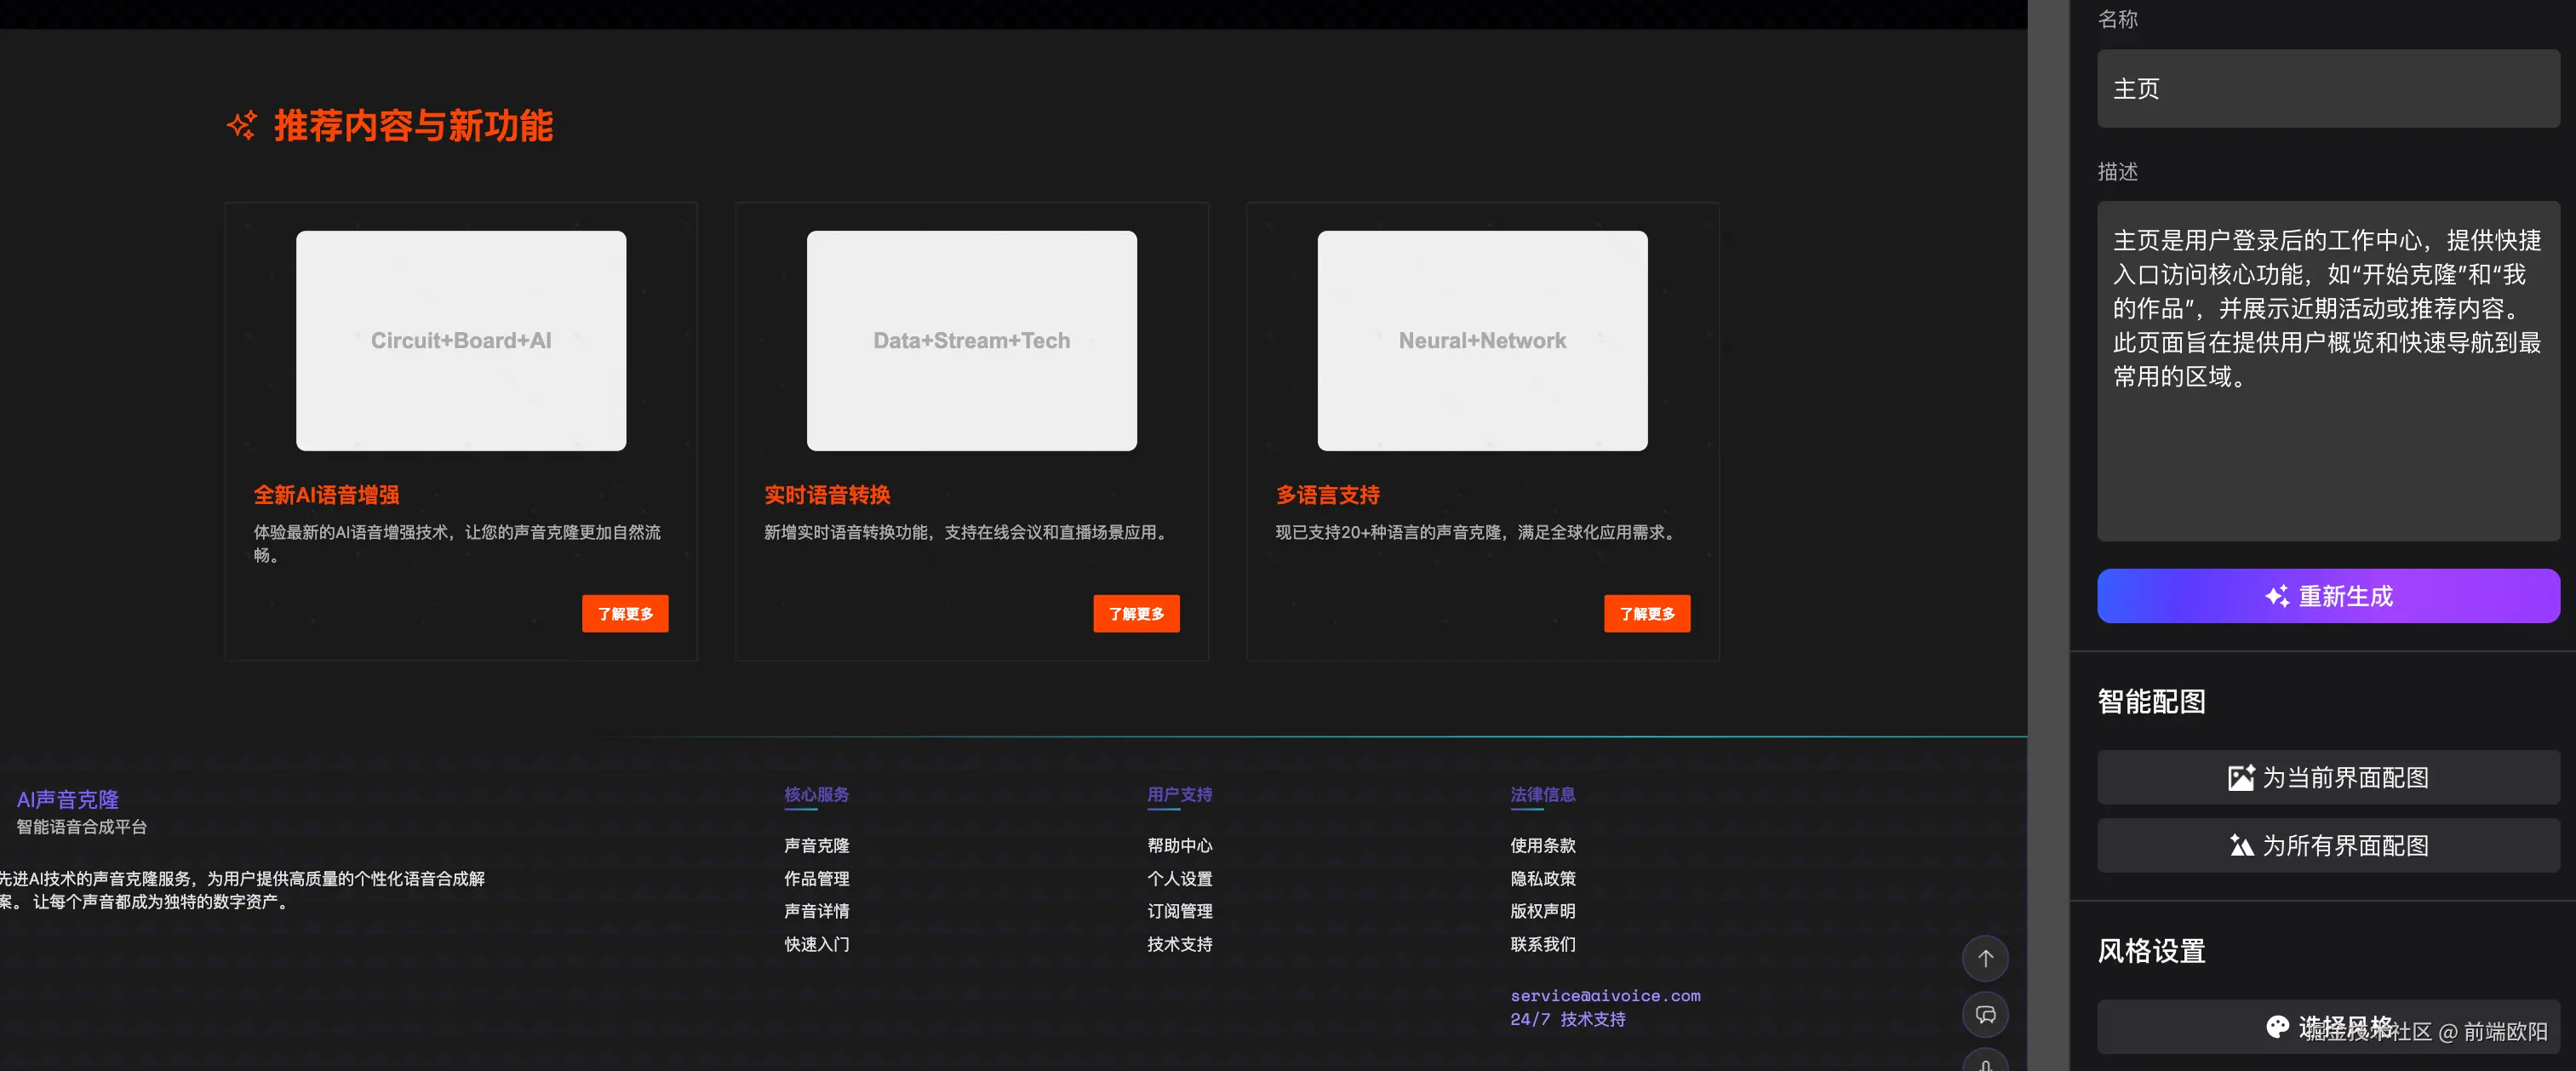Click the 名称 input field containing 主页
The image size is (2576, 1071).
(x=2327, y=89)
